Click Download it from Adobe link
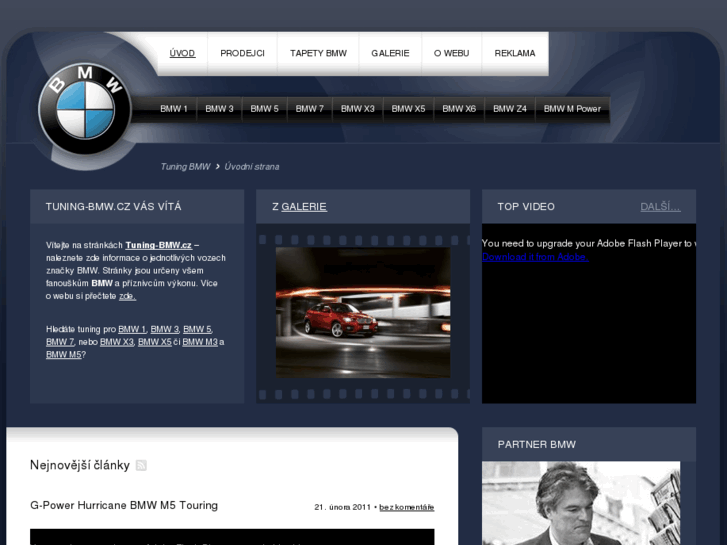This screenshot has width=727, height=545. 536,256
